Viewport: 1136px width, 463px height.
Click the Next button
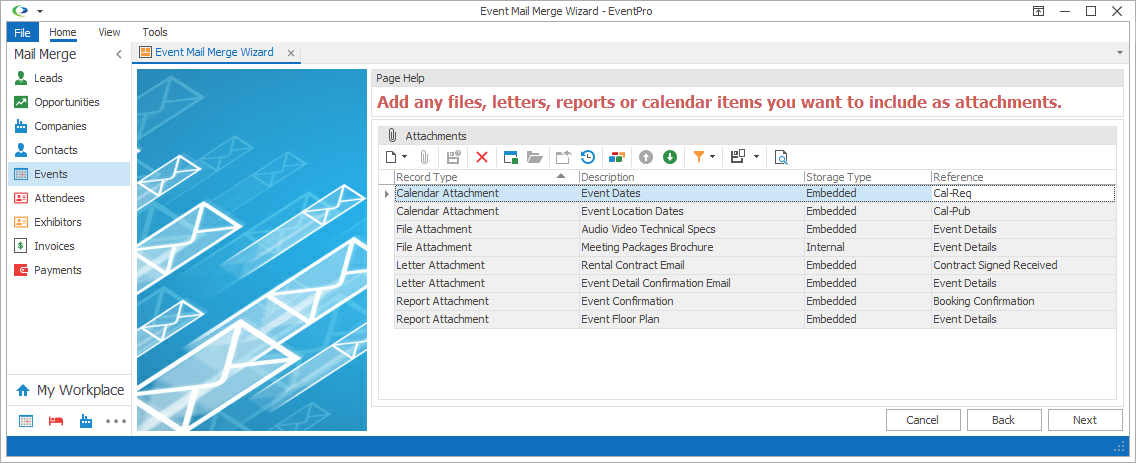pyautogui.click(x=1085, y=420)
